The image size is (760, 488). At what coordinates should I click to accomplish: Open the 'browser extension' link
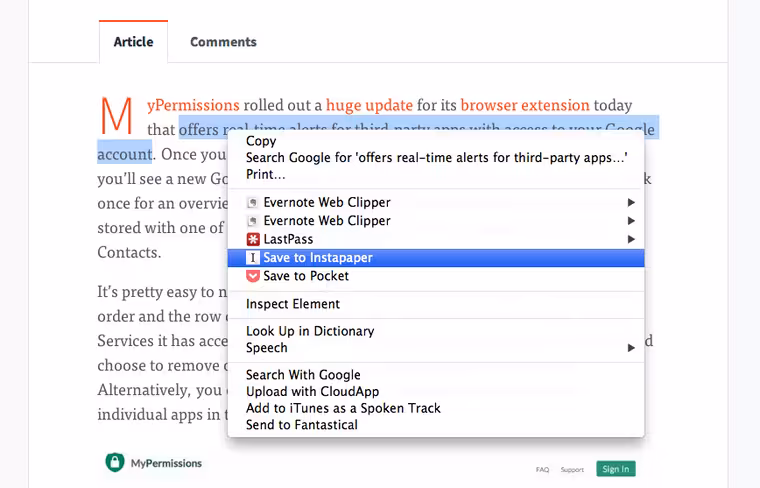(x=525, y=105)
